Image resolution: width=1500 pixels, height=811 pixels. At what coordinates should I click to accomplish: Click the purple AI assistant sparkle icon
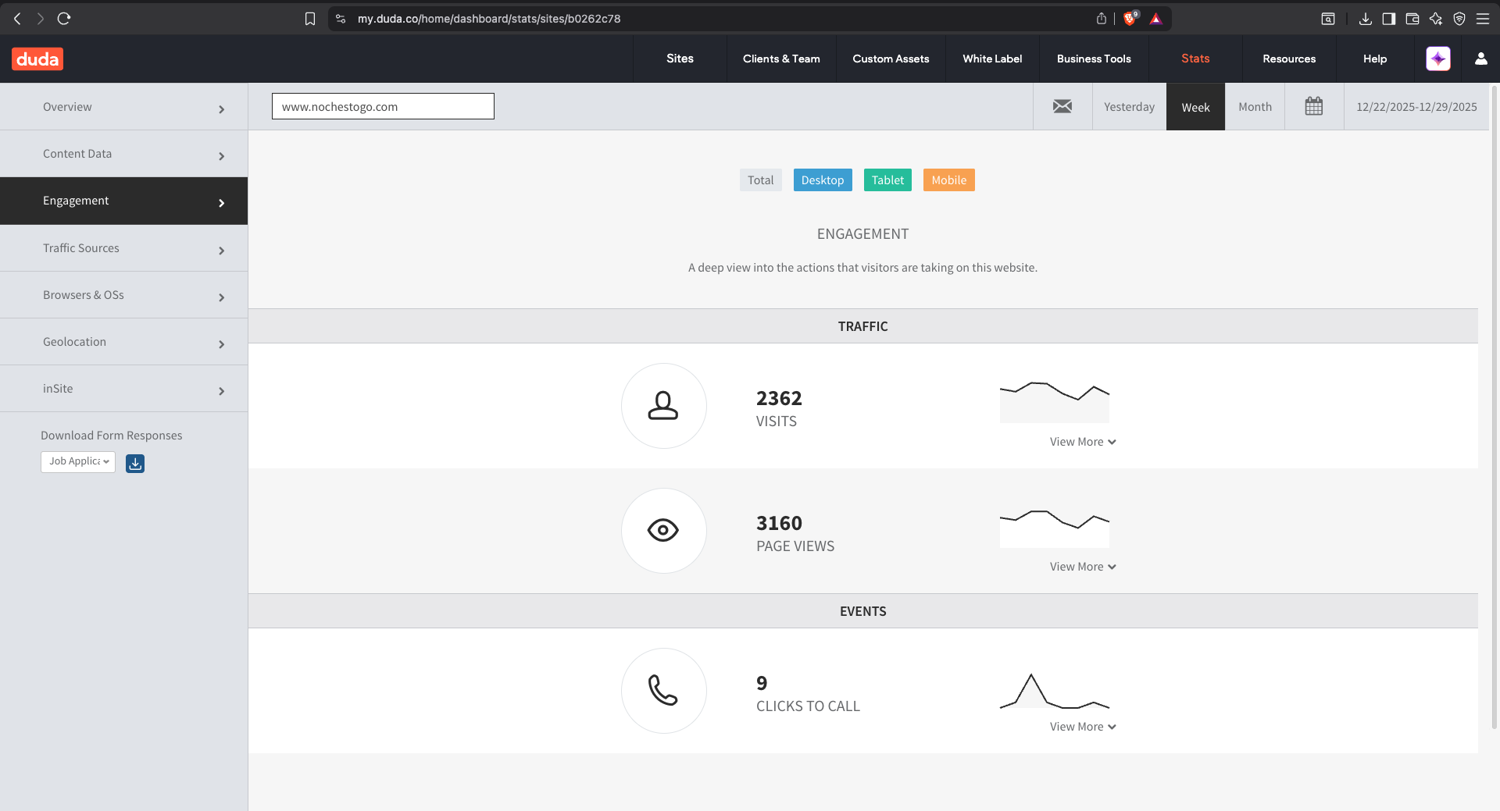point(1438,59)
